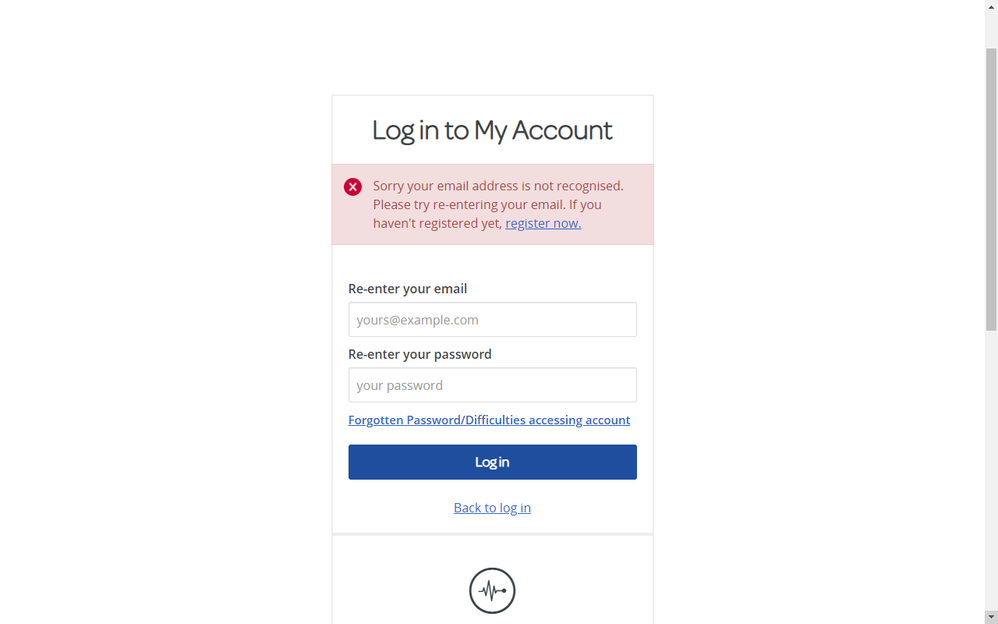The width and height of the screenshot is (998, 624).
Task: Click the heartbeat pulse circle icon
Action: (492, 591)
